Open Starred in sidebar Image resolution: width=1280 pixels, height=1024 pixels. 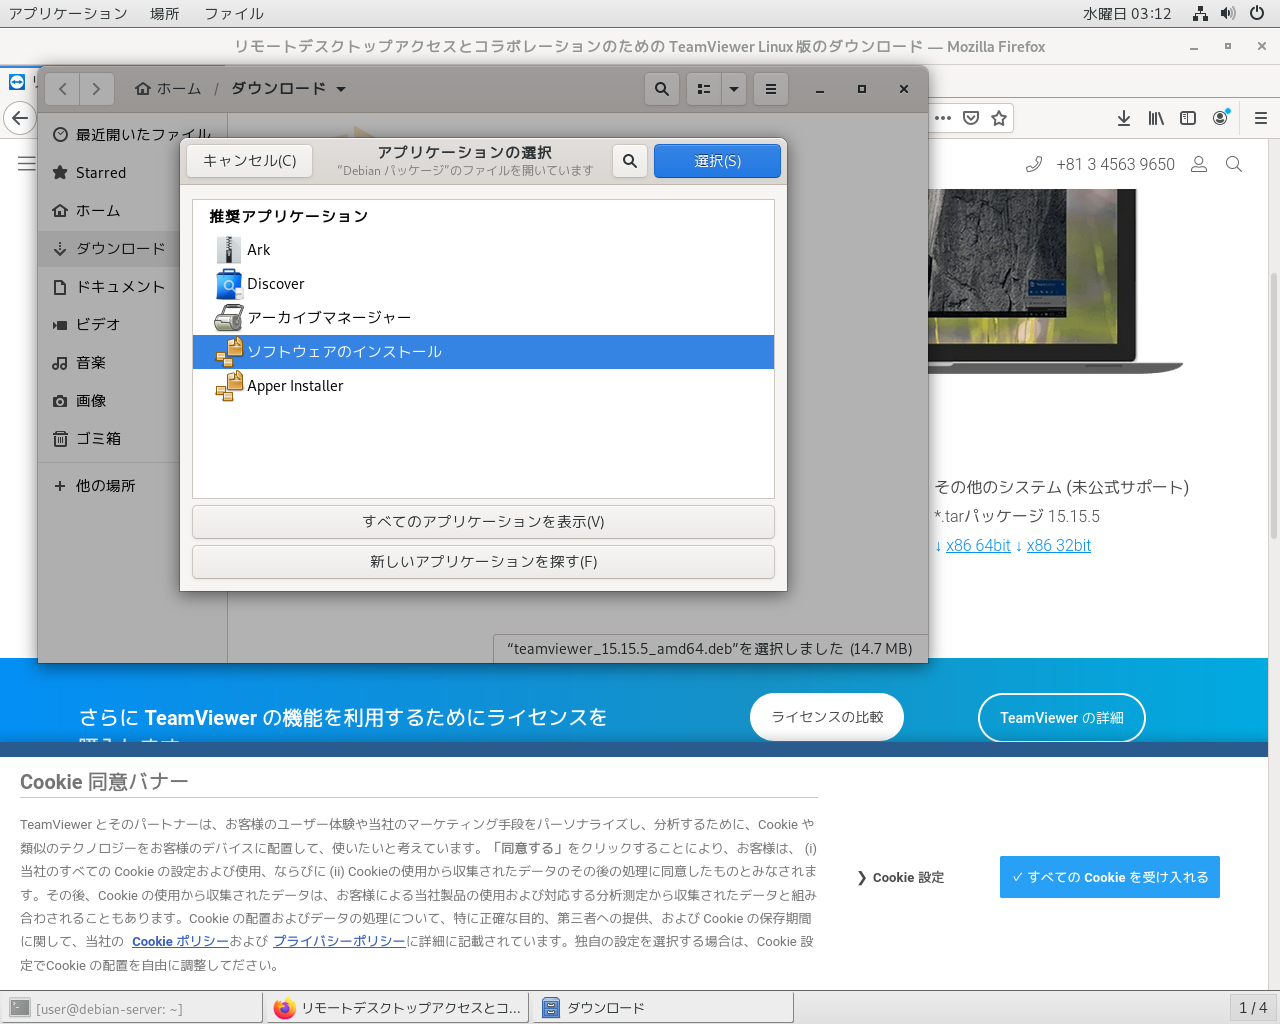pyautogui.click(x=133, y=173)
